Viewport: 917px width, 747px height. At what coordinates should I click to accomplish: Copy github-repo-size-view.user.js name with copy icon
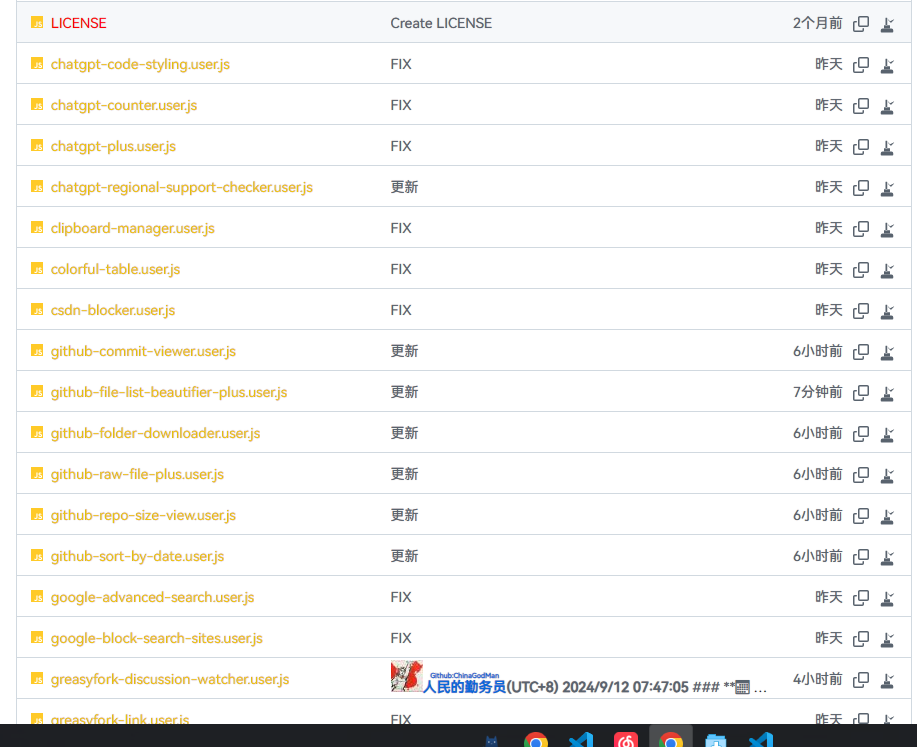pyautogui.click(x=861, y=515)
